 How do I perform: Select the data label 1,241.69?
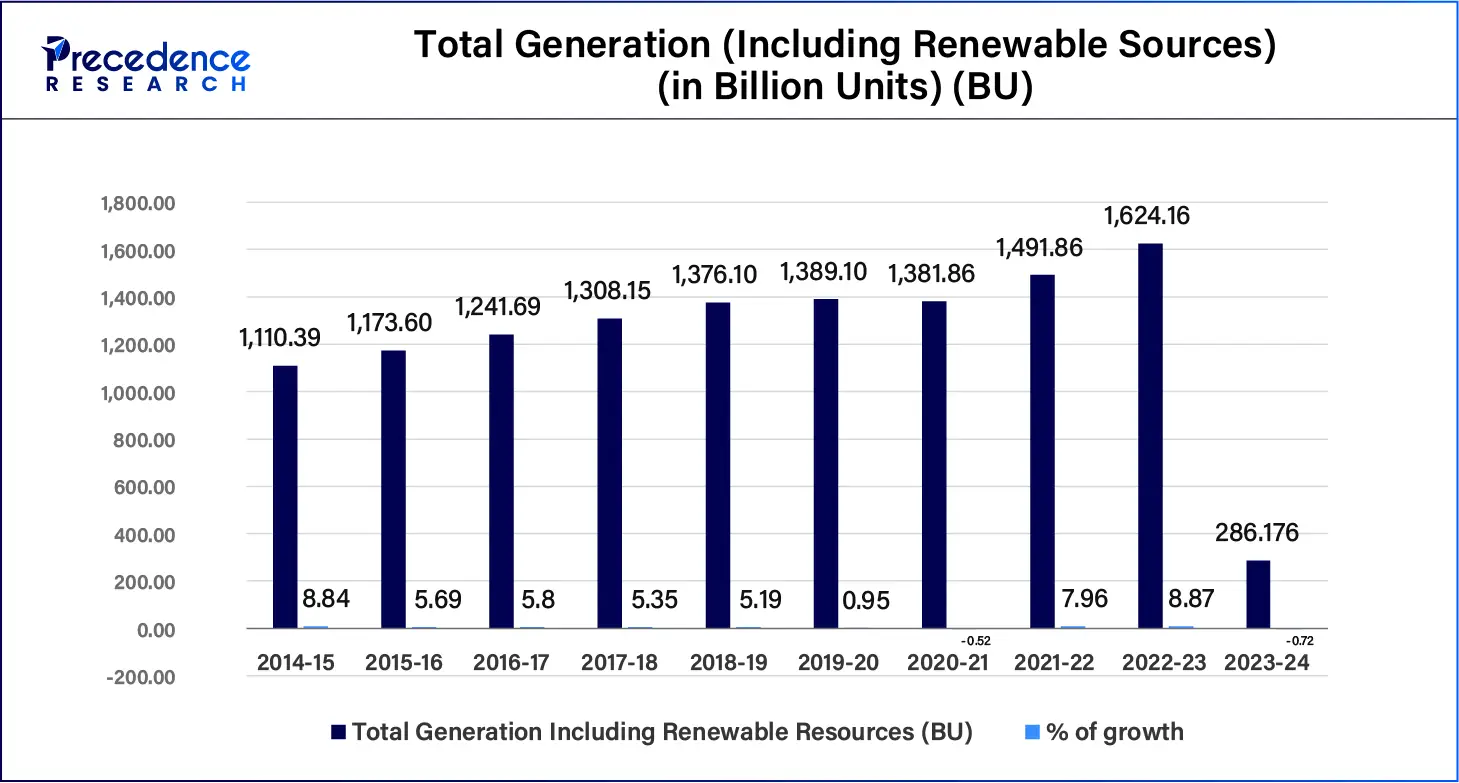tap(498, 307)
